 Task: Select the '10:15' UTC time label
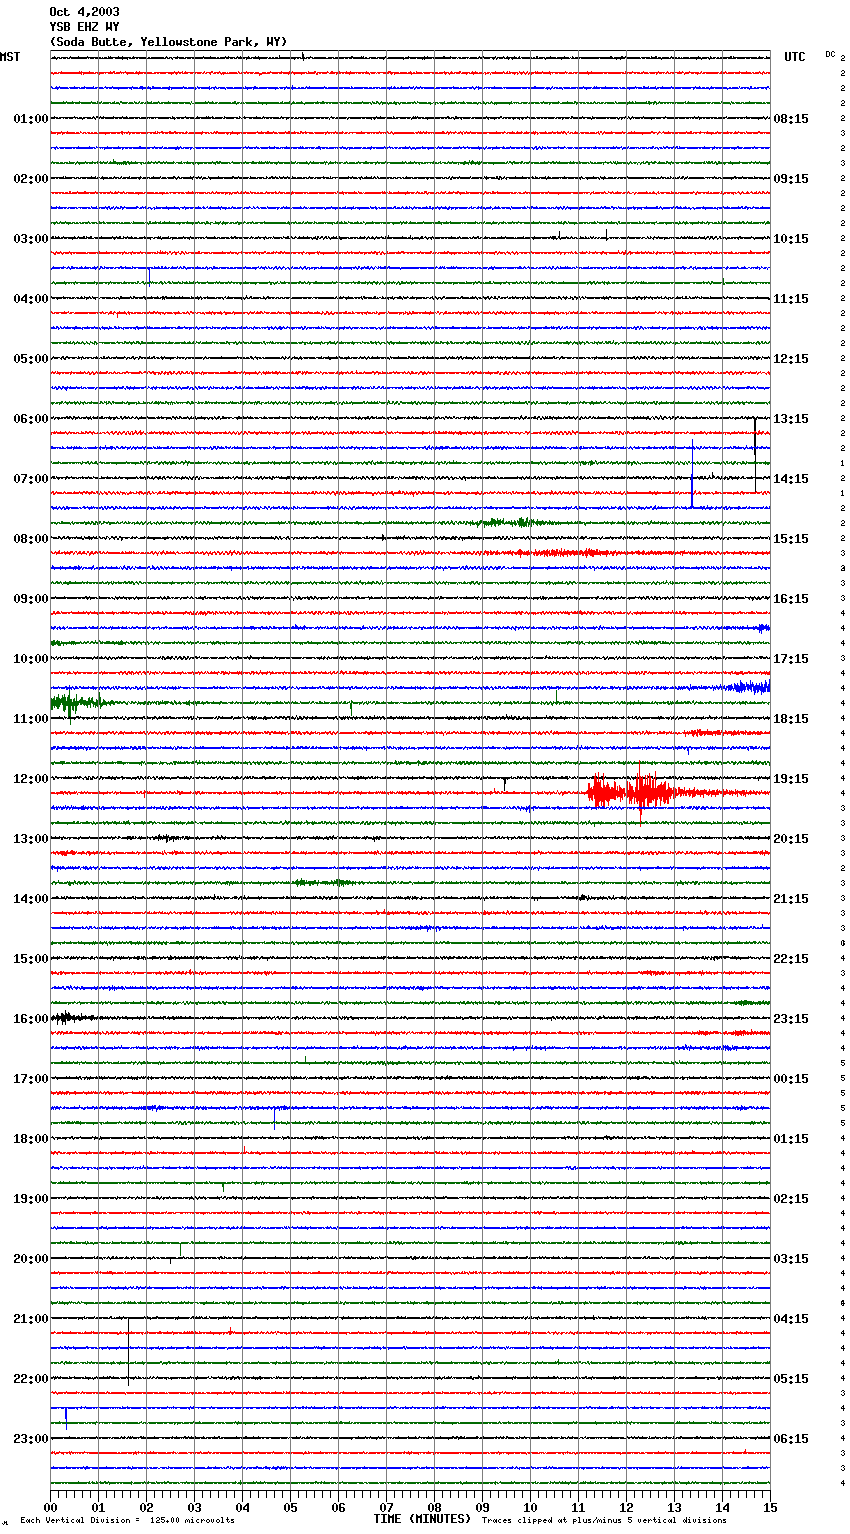pos(791,239)
